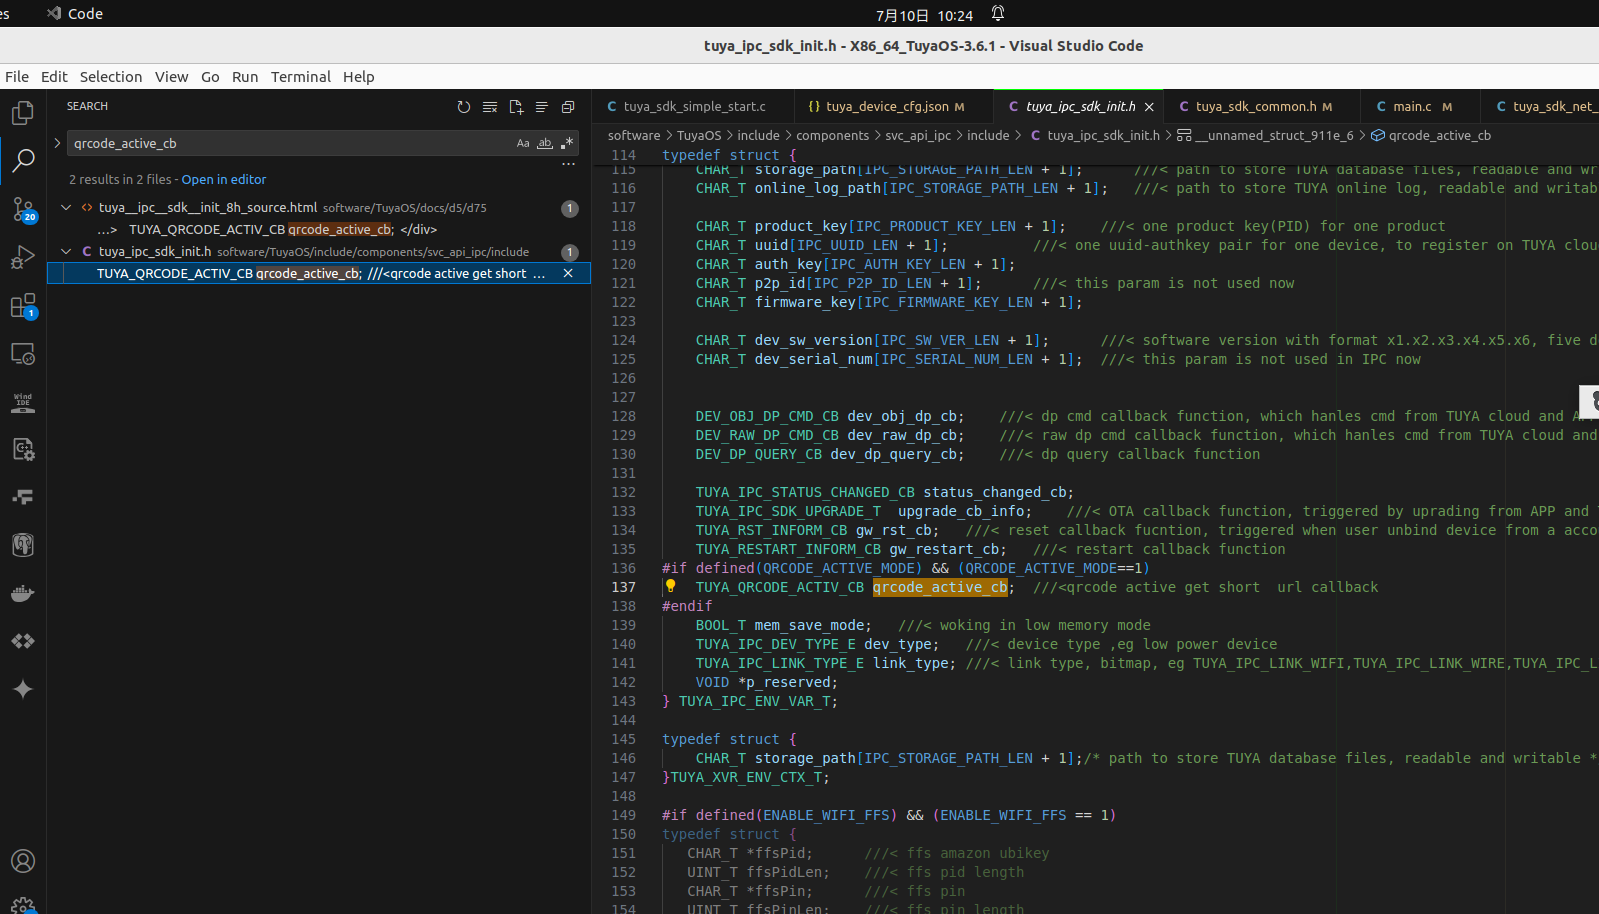Image resolution: width=1599 pixels, height=914 pixels.
Task: Click svc_api_ipc breadcrumb segment
Action: pyautogui.click(x=918, y=136)
